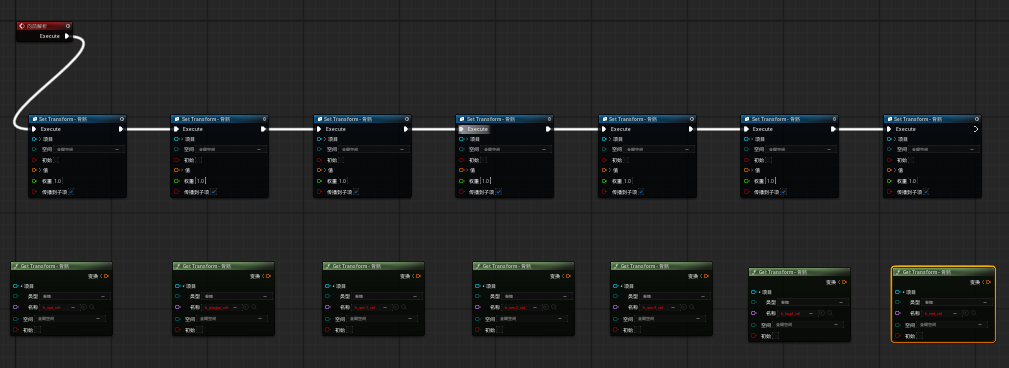
Task: Open the 名称 dropdown showing b_arm2_ctrl
Action: pyautogui.click(x=522, y=307)
